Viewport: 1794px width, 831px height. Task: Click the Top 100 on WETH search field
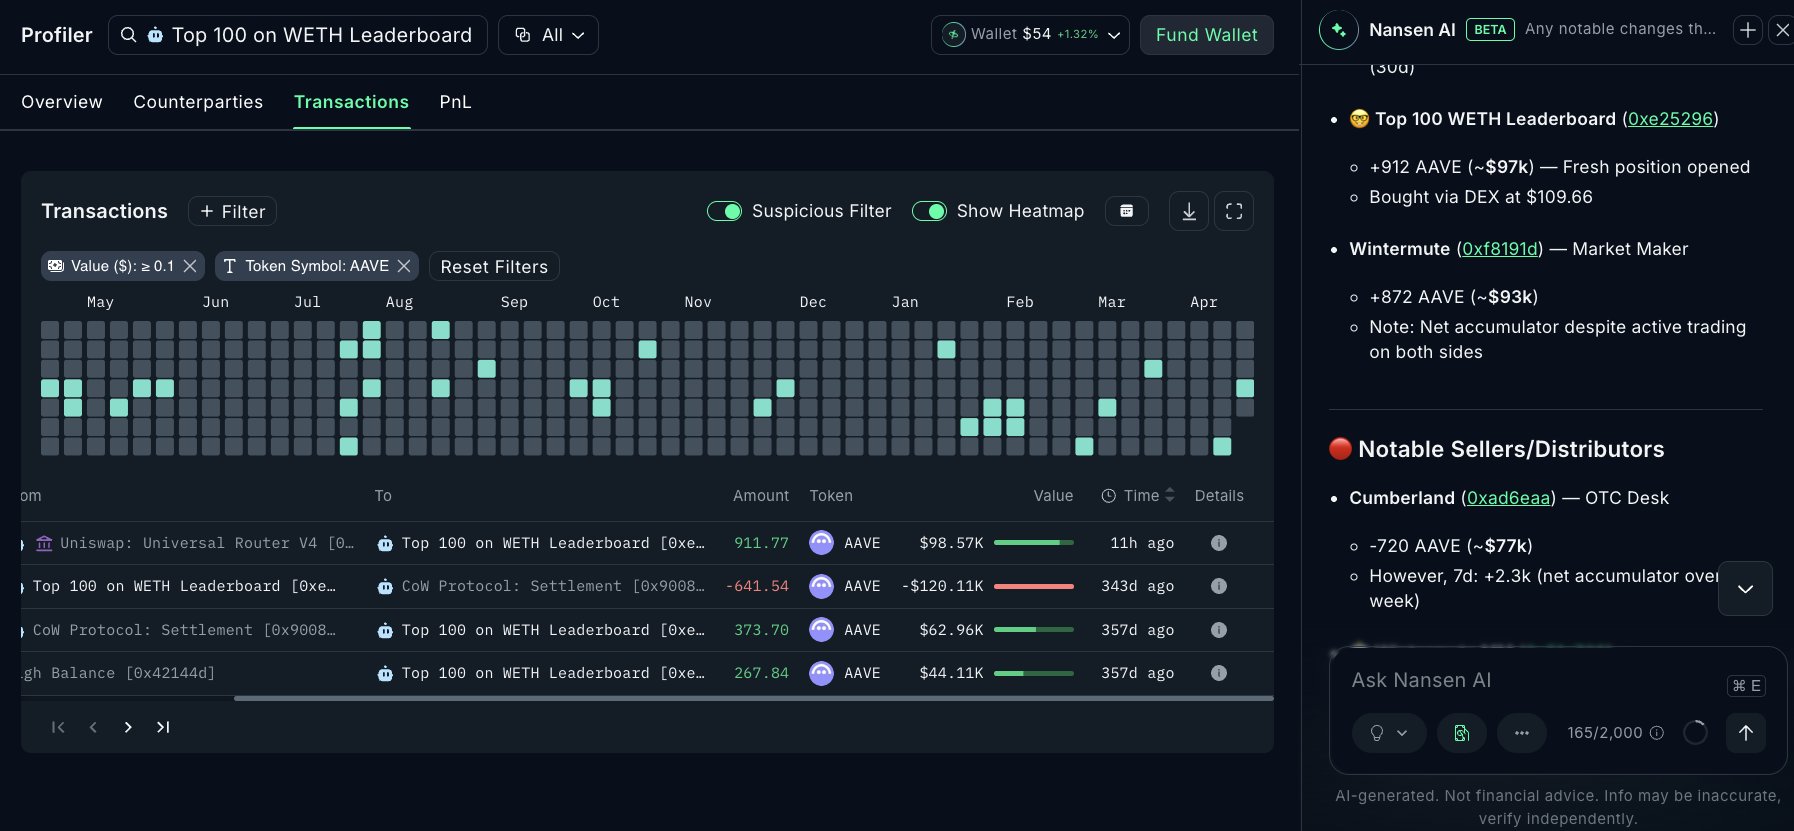click(x=298, y=35)
